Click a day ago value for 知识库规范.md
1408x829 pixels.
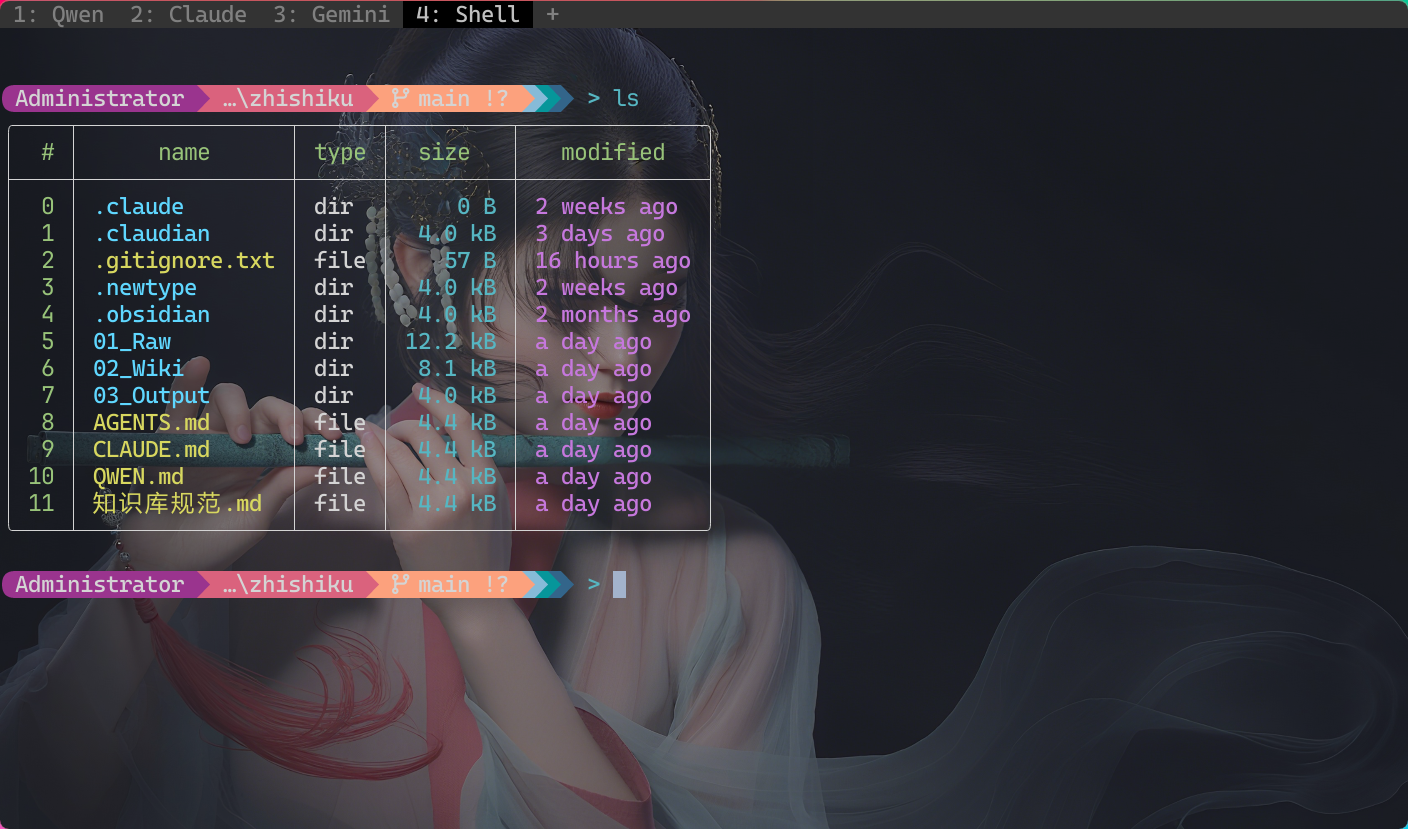pyautogui.click(x=594, y=504)
